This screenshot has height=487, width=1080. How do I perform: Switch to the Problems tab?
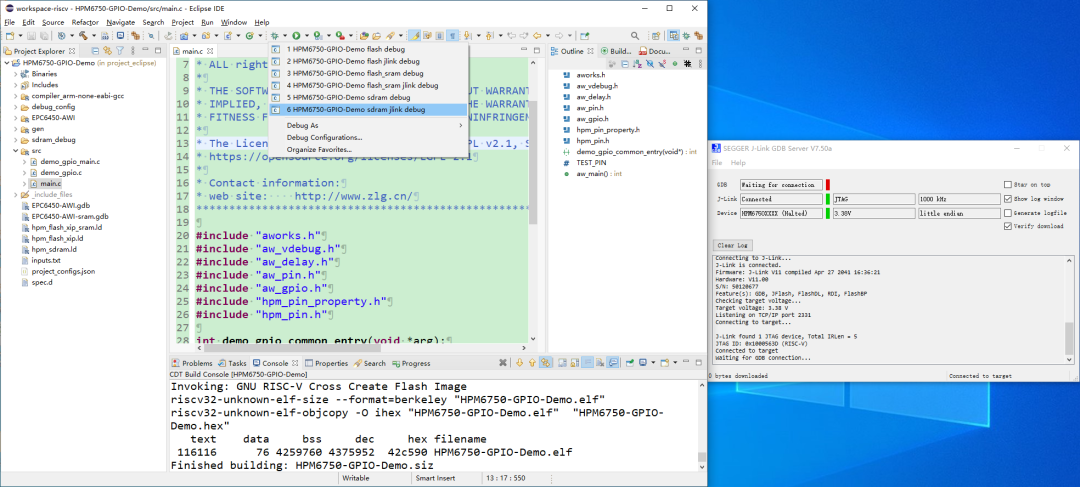tap(192, 363)
